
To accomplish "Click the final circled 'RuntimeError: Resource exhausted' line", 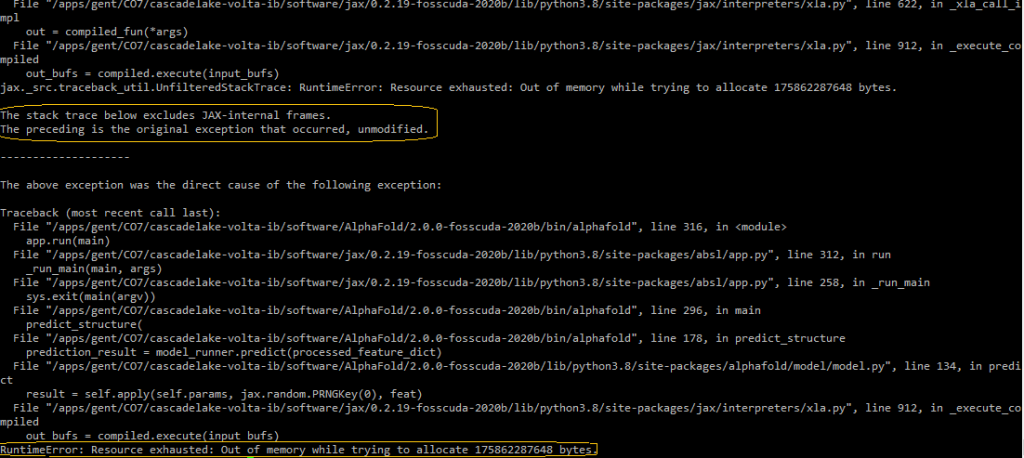I will pos(298,451).
